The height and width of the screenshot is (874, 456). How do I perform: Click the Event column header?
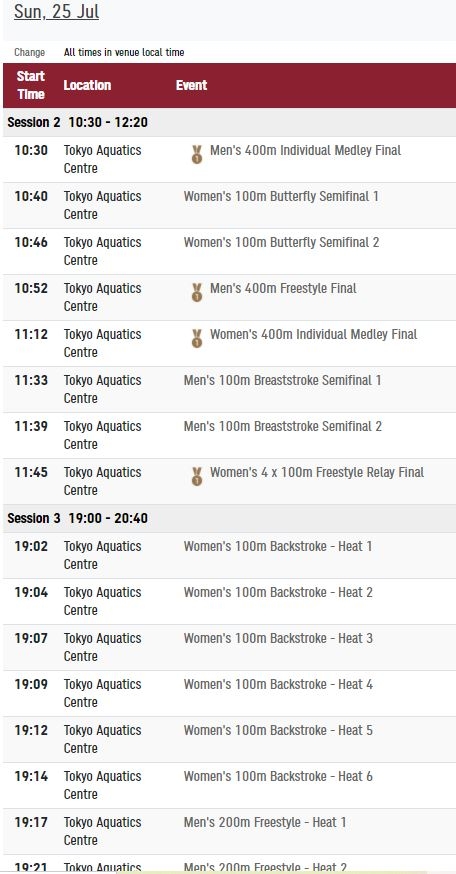(x=191, y=85)
